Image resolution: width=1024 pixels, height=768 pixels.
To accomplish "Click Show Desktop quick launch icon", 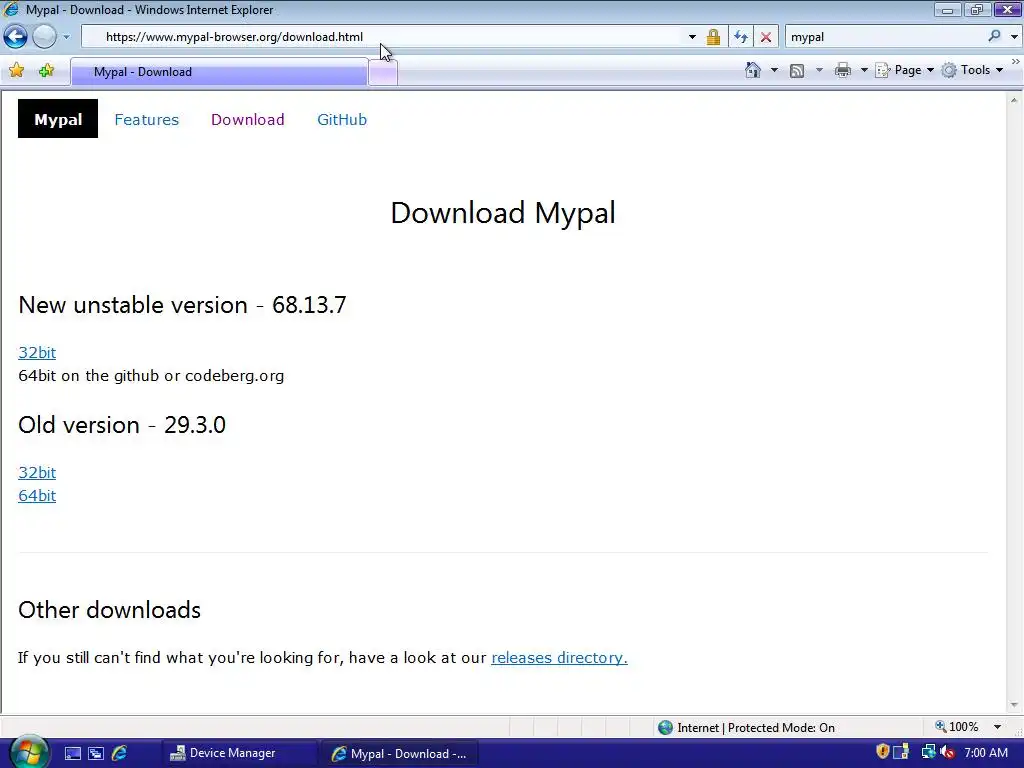I will (72, 754).
